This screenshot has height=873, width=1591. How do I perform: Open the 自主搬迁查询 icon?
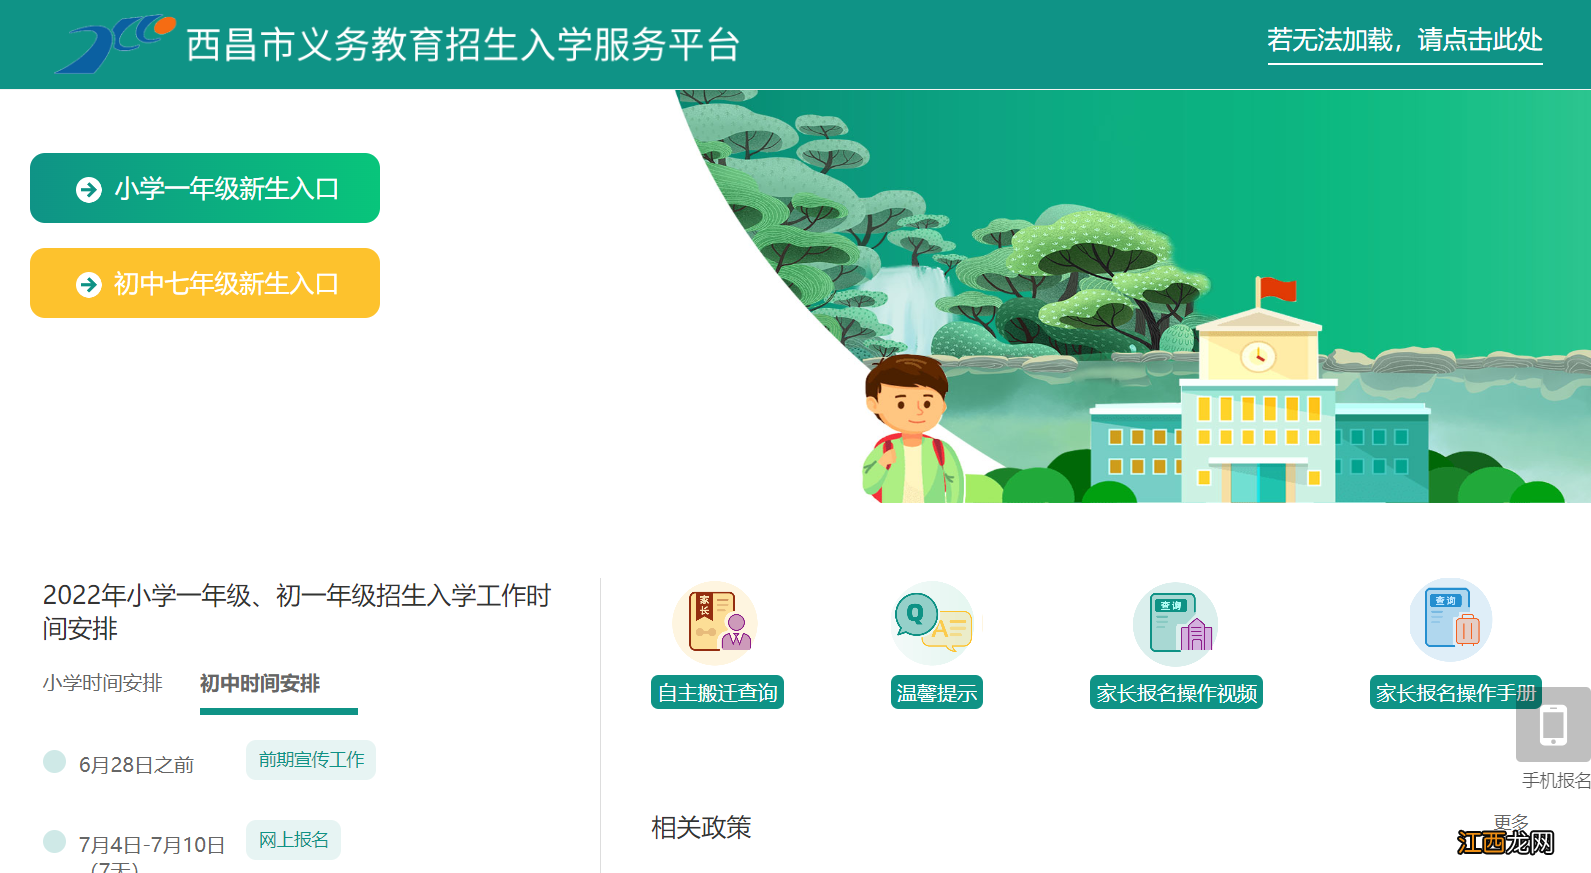715,623
